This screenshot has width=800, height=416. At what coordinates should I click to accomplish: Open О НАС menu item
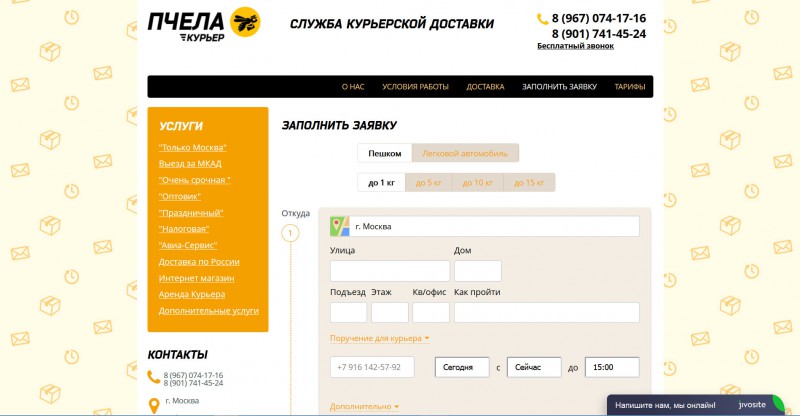click(x=353, y=87)
